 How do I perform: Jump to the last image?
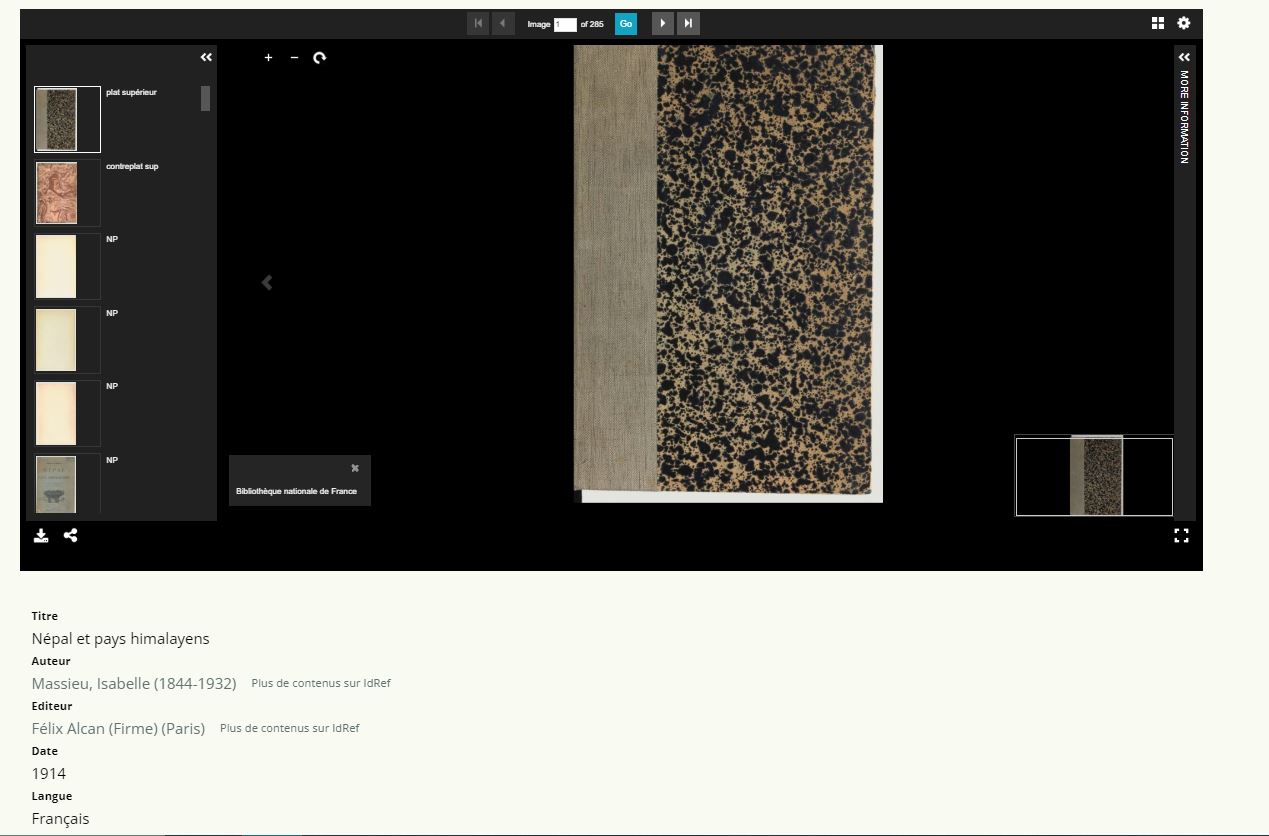pyautogui.click(x=688, y=23)
